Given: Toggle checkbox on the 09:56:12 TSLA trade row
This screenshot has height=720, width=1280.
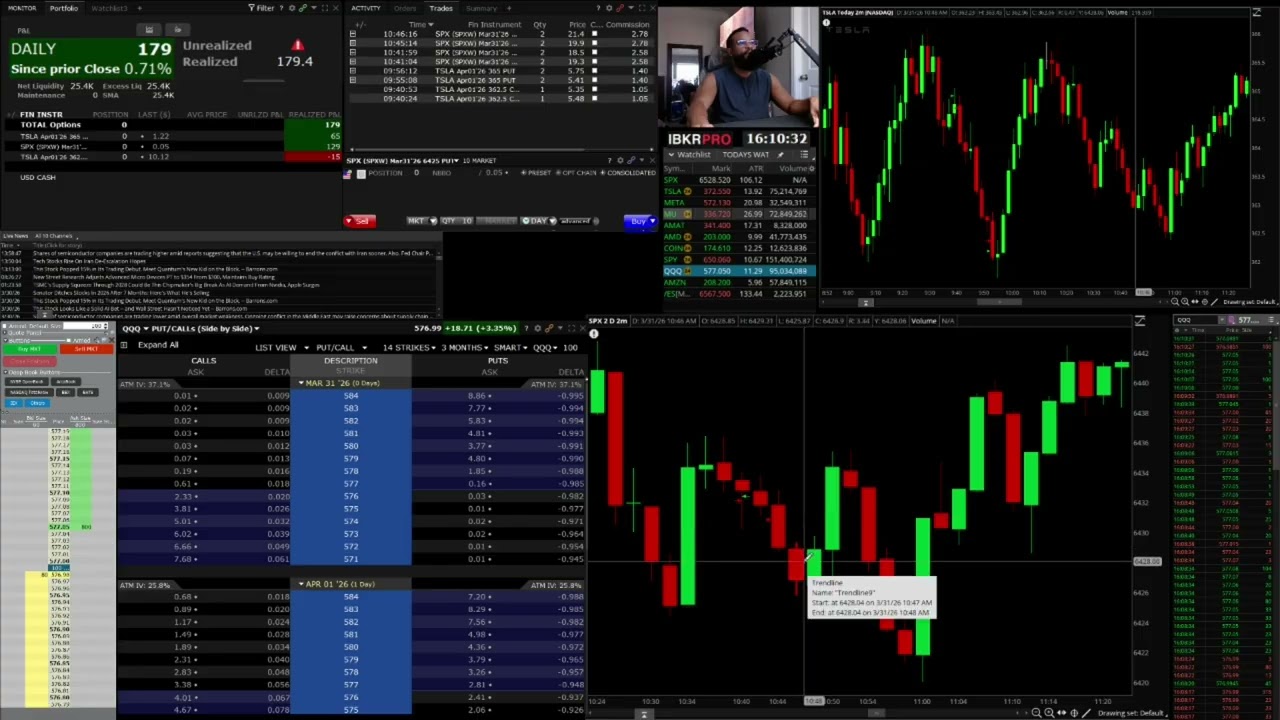Looking at the screenshot, I should click(594, 71).
